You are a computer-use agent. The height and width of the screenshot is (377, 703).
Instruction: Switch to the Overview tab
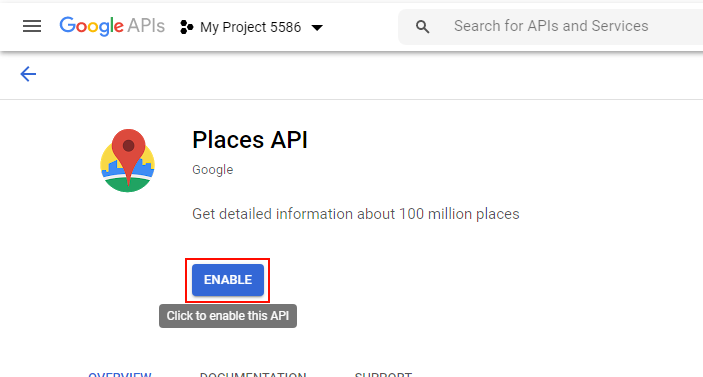coord(120,374)
